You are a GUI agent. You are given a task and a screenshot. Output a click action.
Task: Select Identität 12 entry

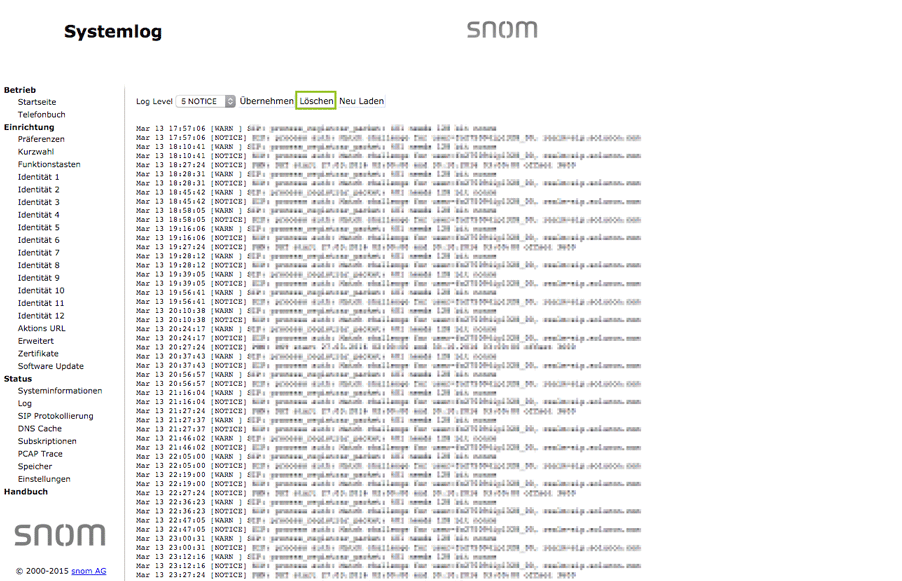41,316
